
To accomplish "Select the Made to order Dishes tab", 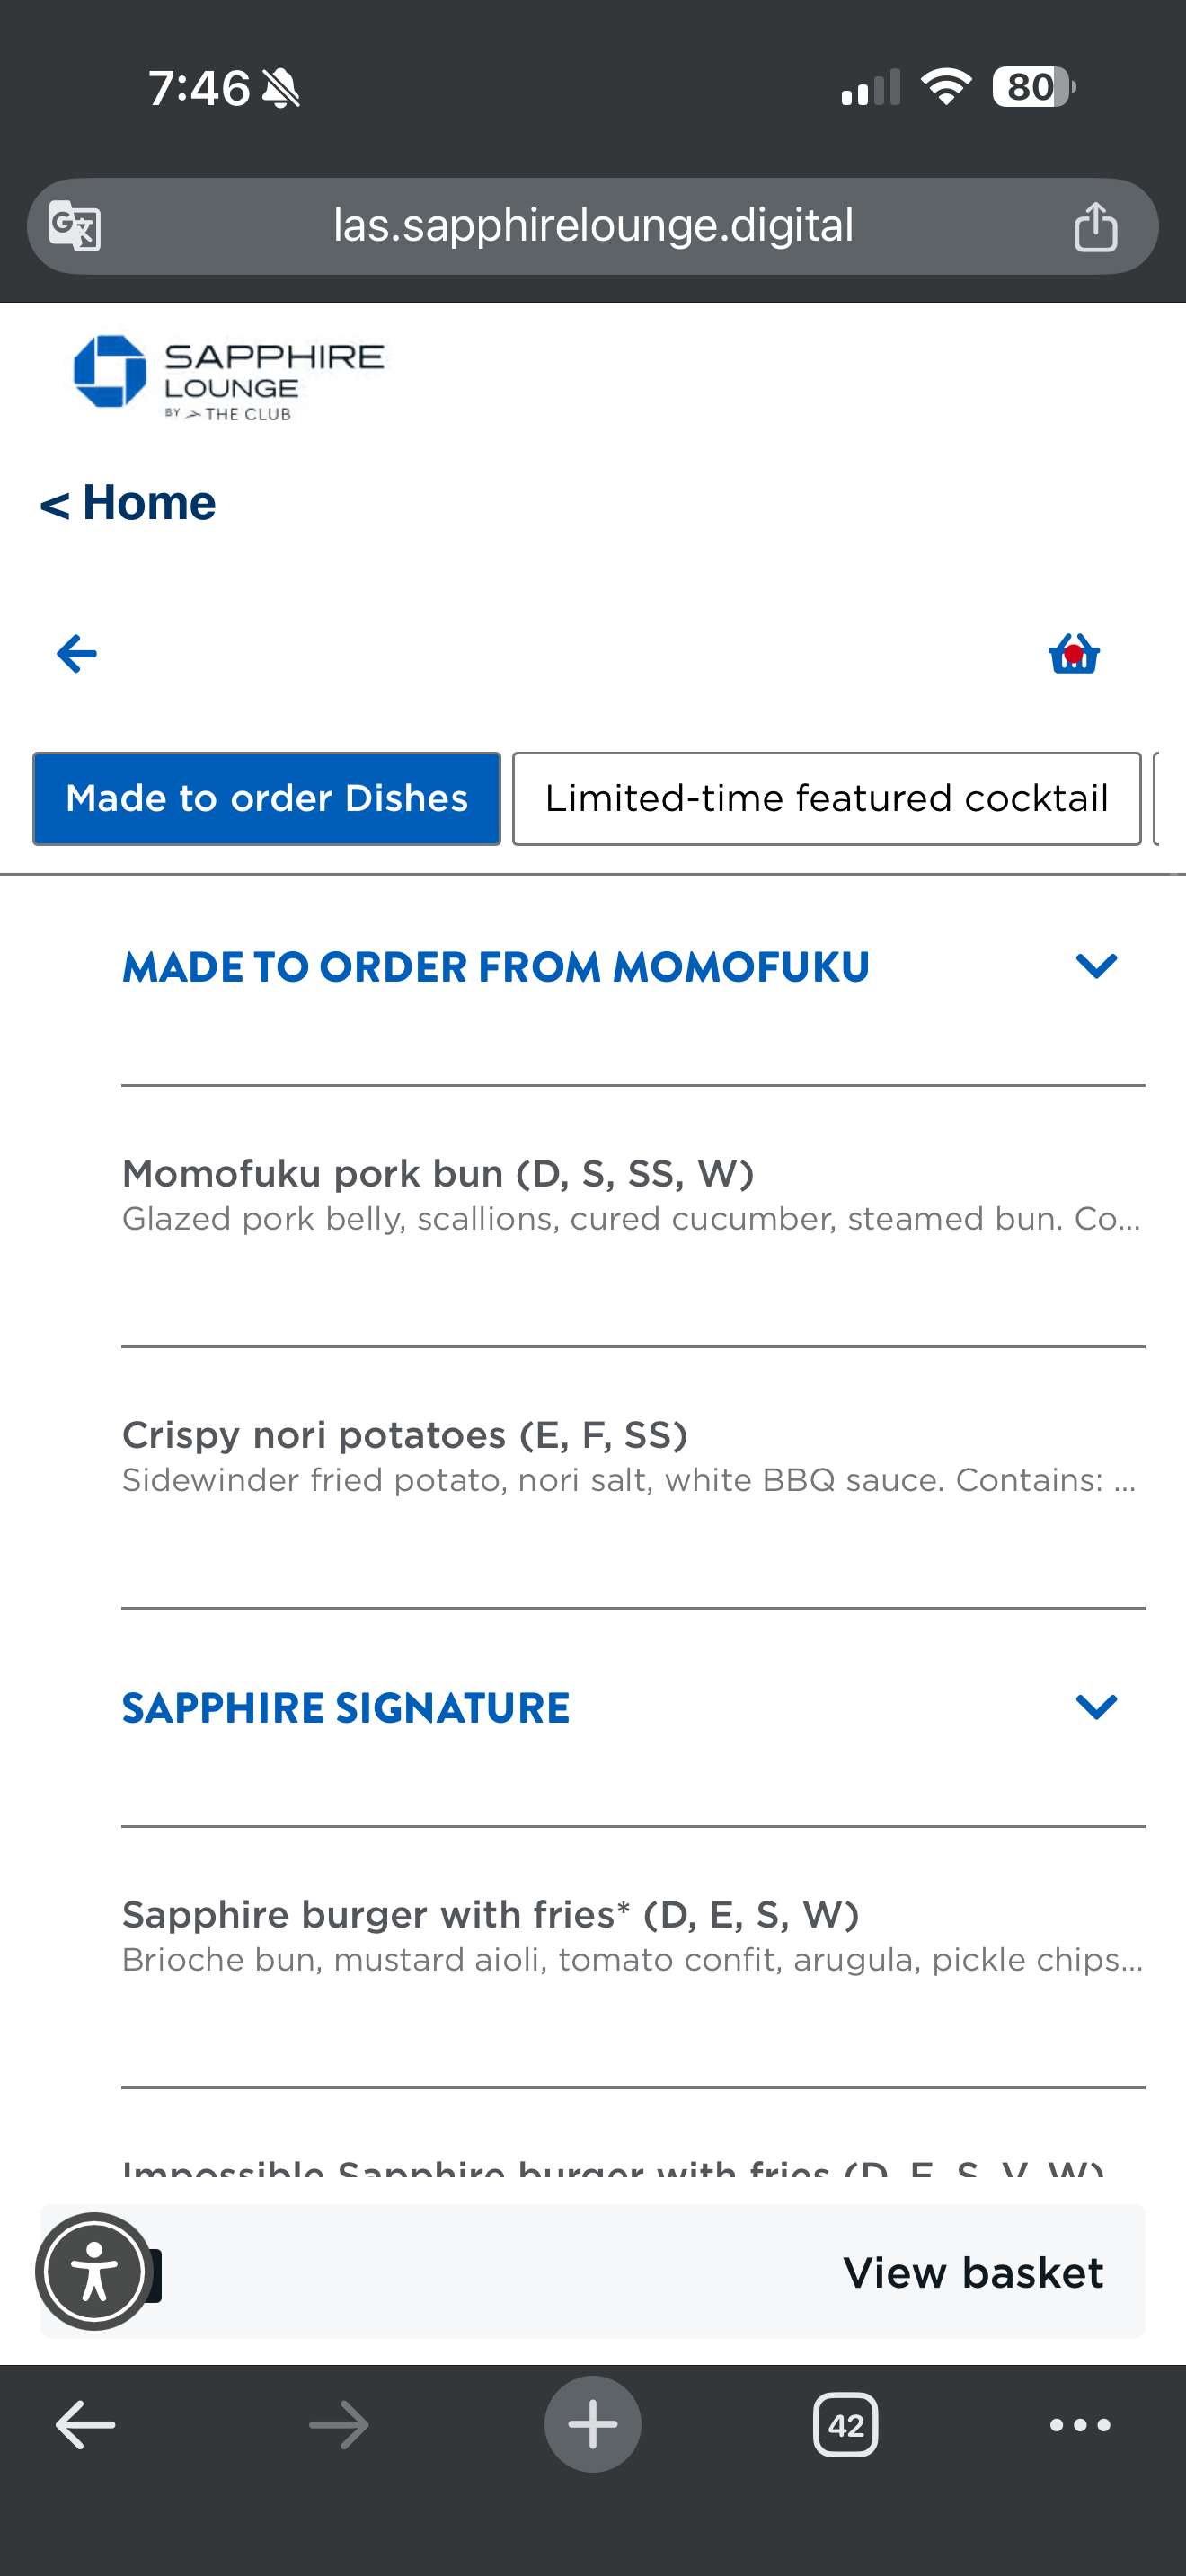I will click(267, 799).
